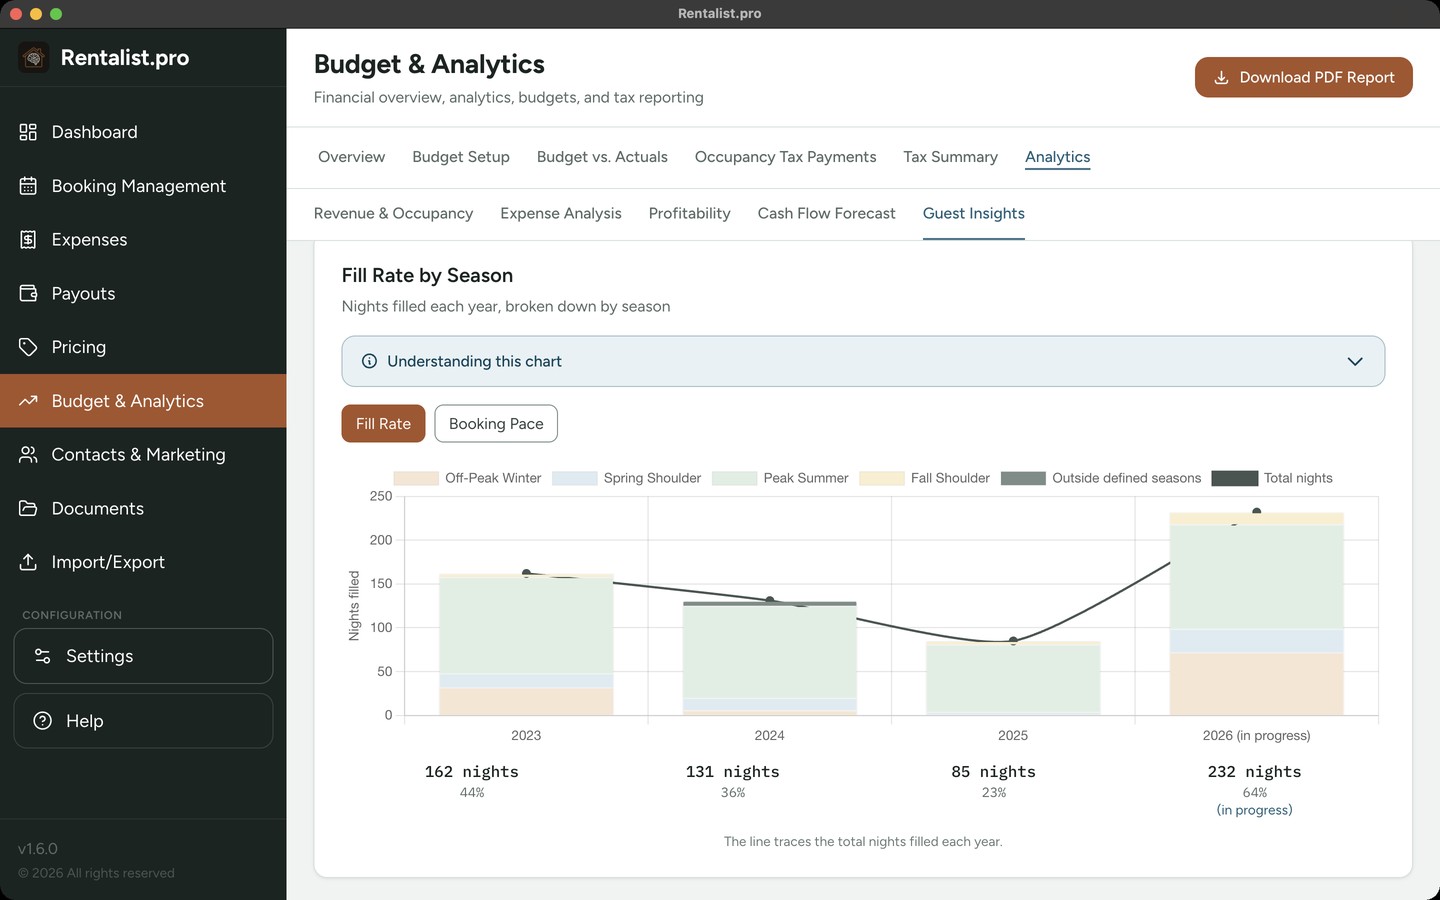
Task: Open the Settings configuration button
Action: 143,656
